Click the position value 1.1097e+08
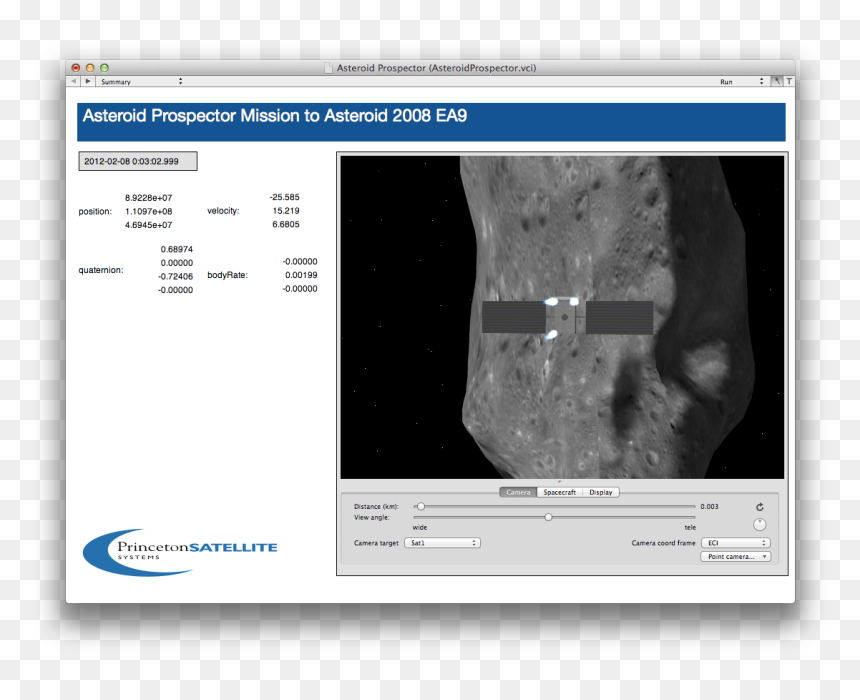Viewport: 860px width, 700px height. (149, 211)
